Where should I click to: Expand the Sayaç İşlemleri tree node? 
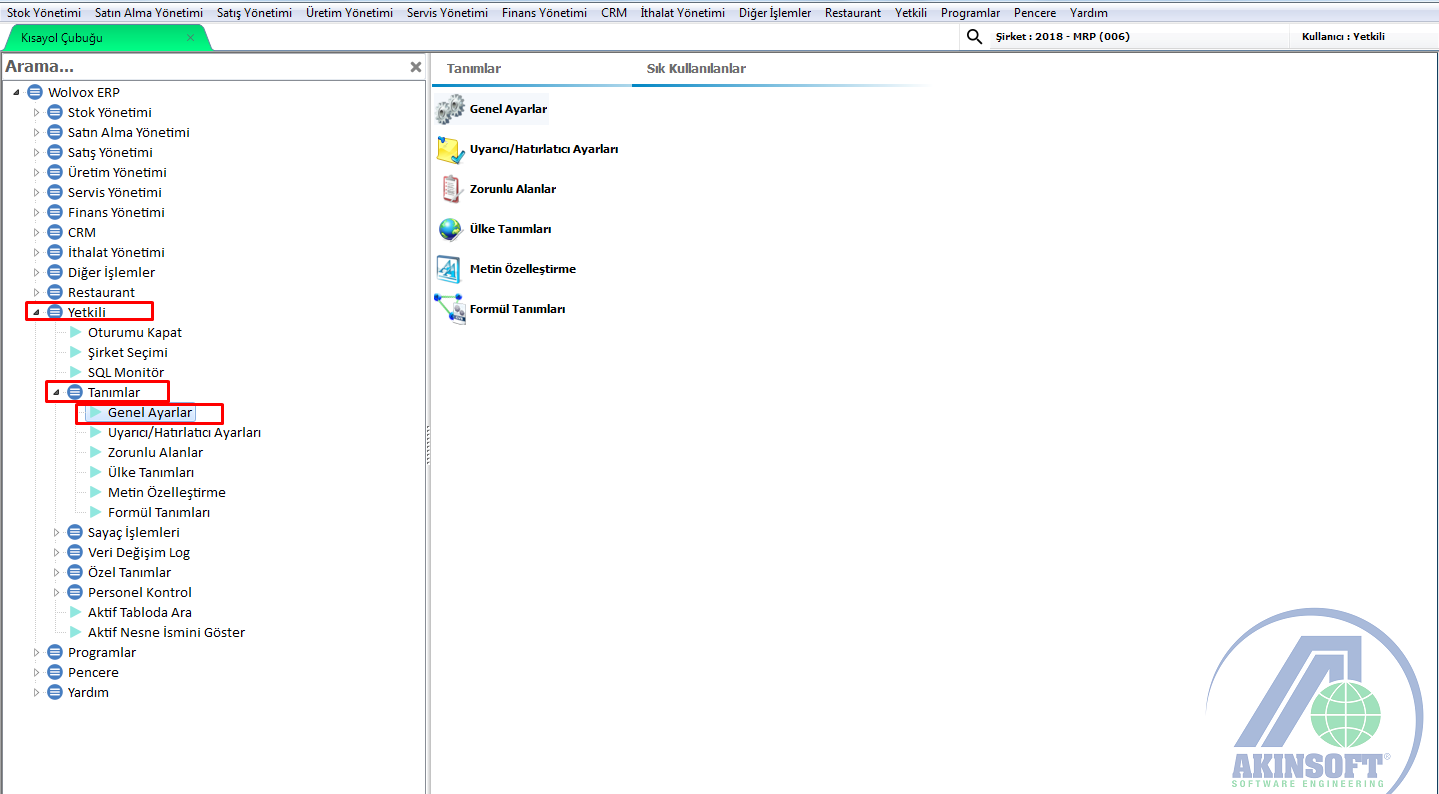tap(57, 532)
